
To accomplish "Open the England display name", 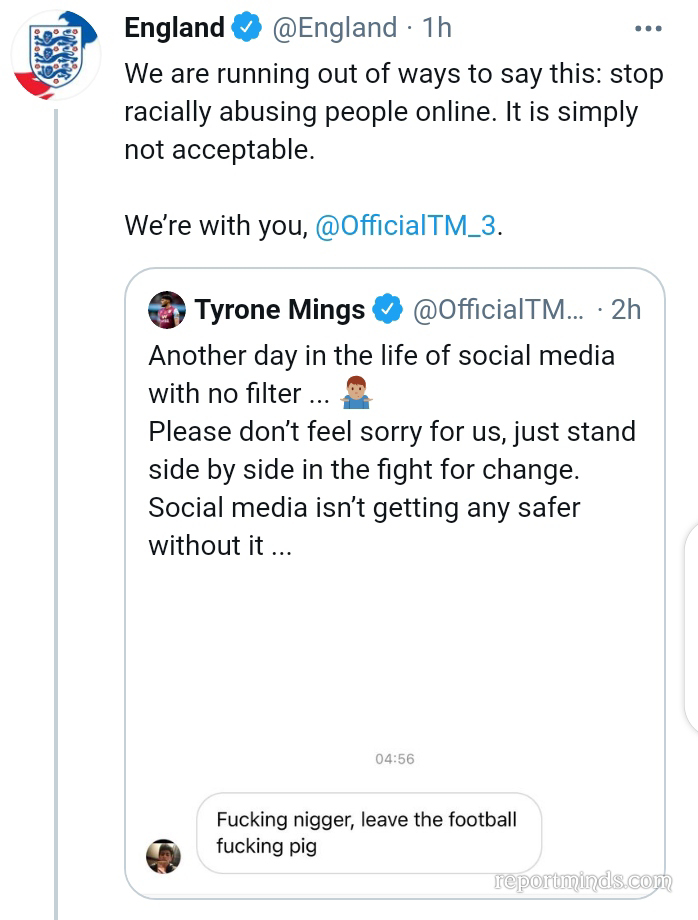I will pyautogui.click(x=174, y=28).
